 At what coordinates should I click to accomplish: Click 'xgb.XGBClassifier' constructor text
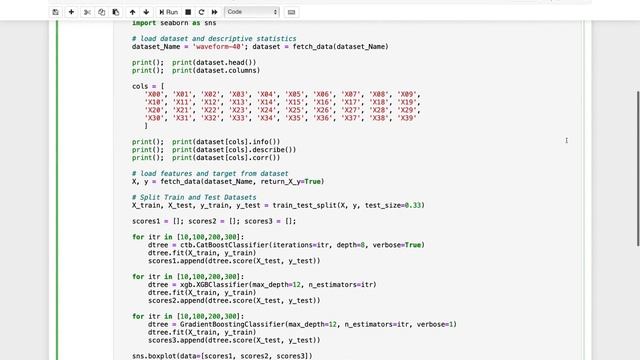click(x=214, y=284)
